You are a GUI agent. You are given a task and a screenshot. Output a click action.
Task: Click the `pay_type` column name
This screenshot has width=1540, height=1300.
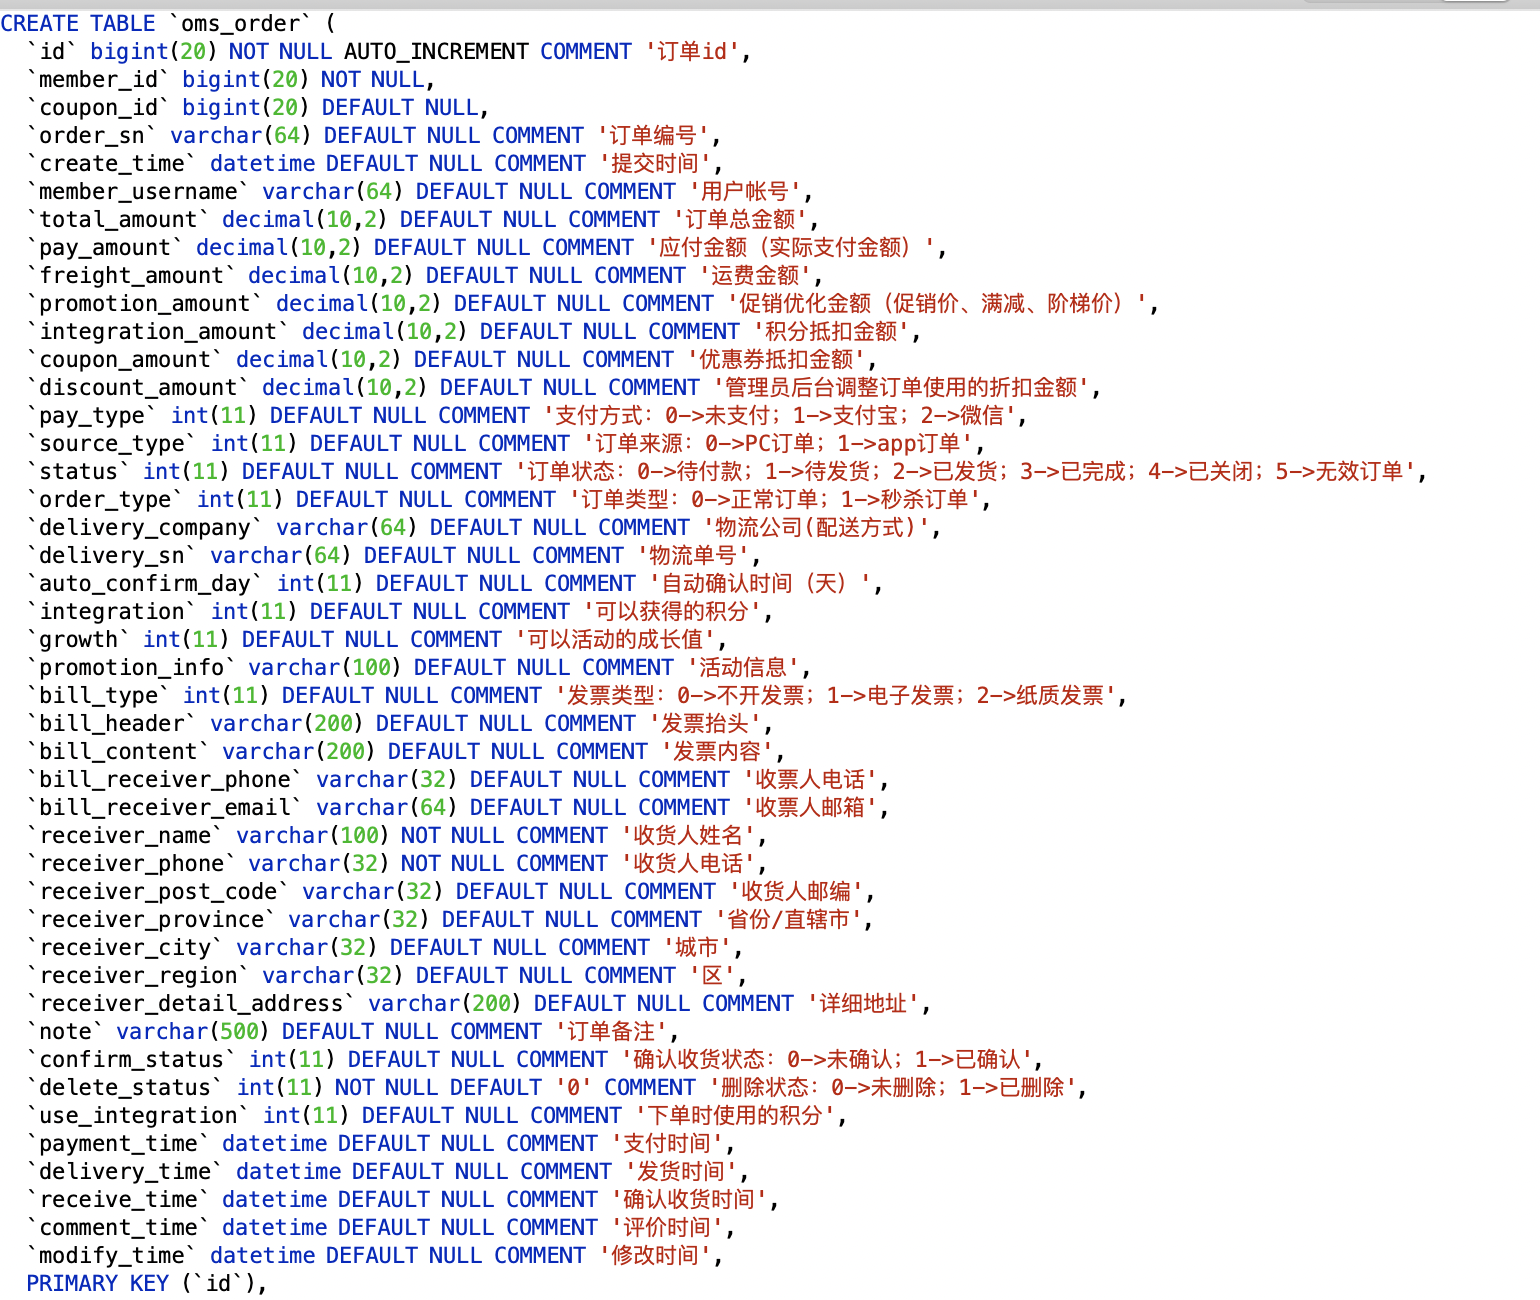pyautogui.click(x=92, y=415)
